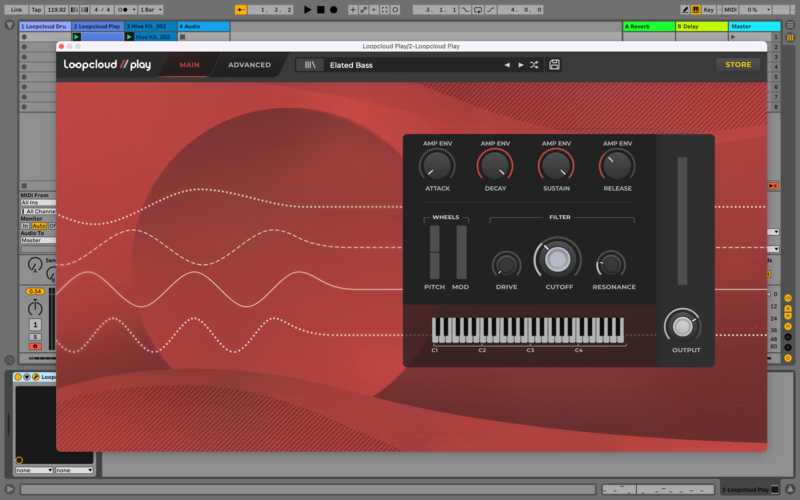Image resolution: width=800 pixels, height=500 pixels.
Task: Click the 4 / 4 time signature field
Action: tap(102, 10)
